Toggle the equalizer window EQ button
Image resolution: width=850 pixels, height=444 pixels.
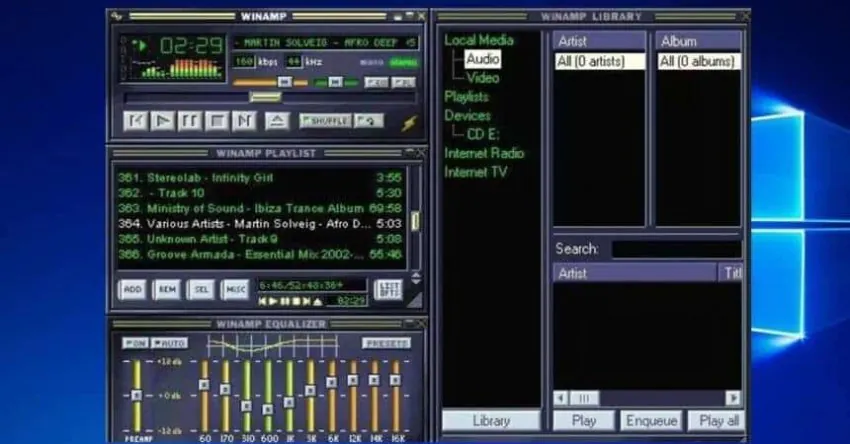click(x=376, y=82)
